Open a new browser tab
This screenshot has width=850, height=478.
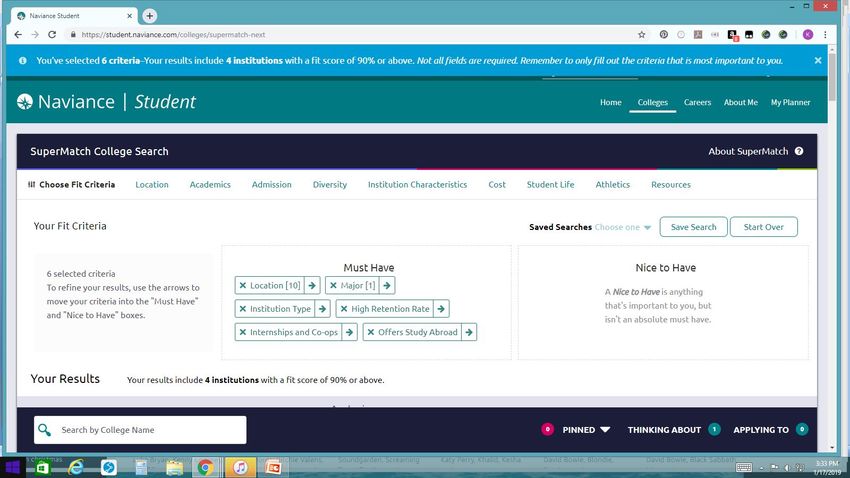coord(150,16)
